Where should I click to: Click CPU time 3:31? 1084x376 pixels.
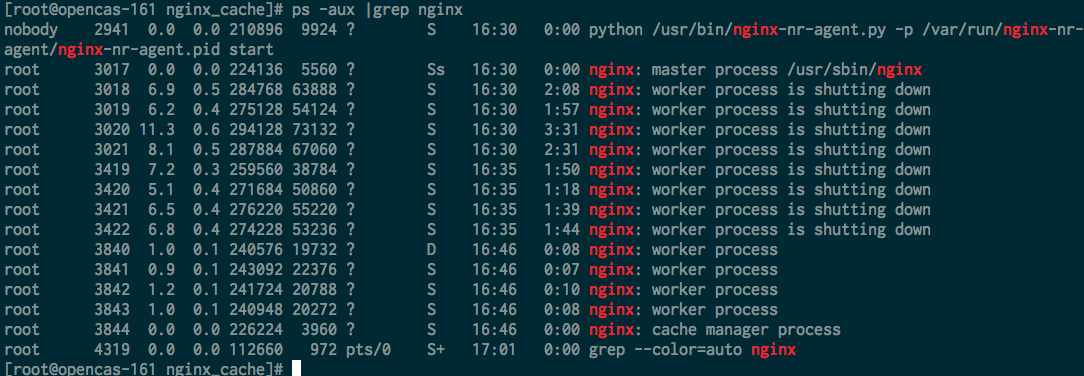point(562,130)
